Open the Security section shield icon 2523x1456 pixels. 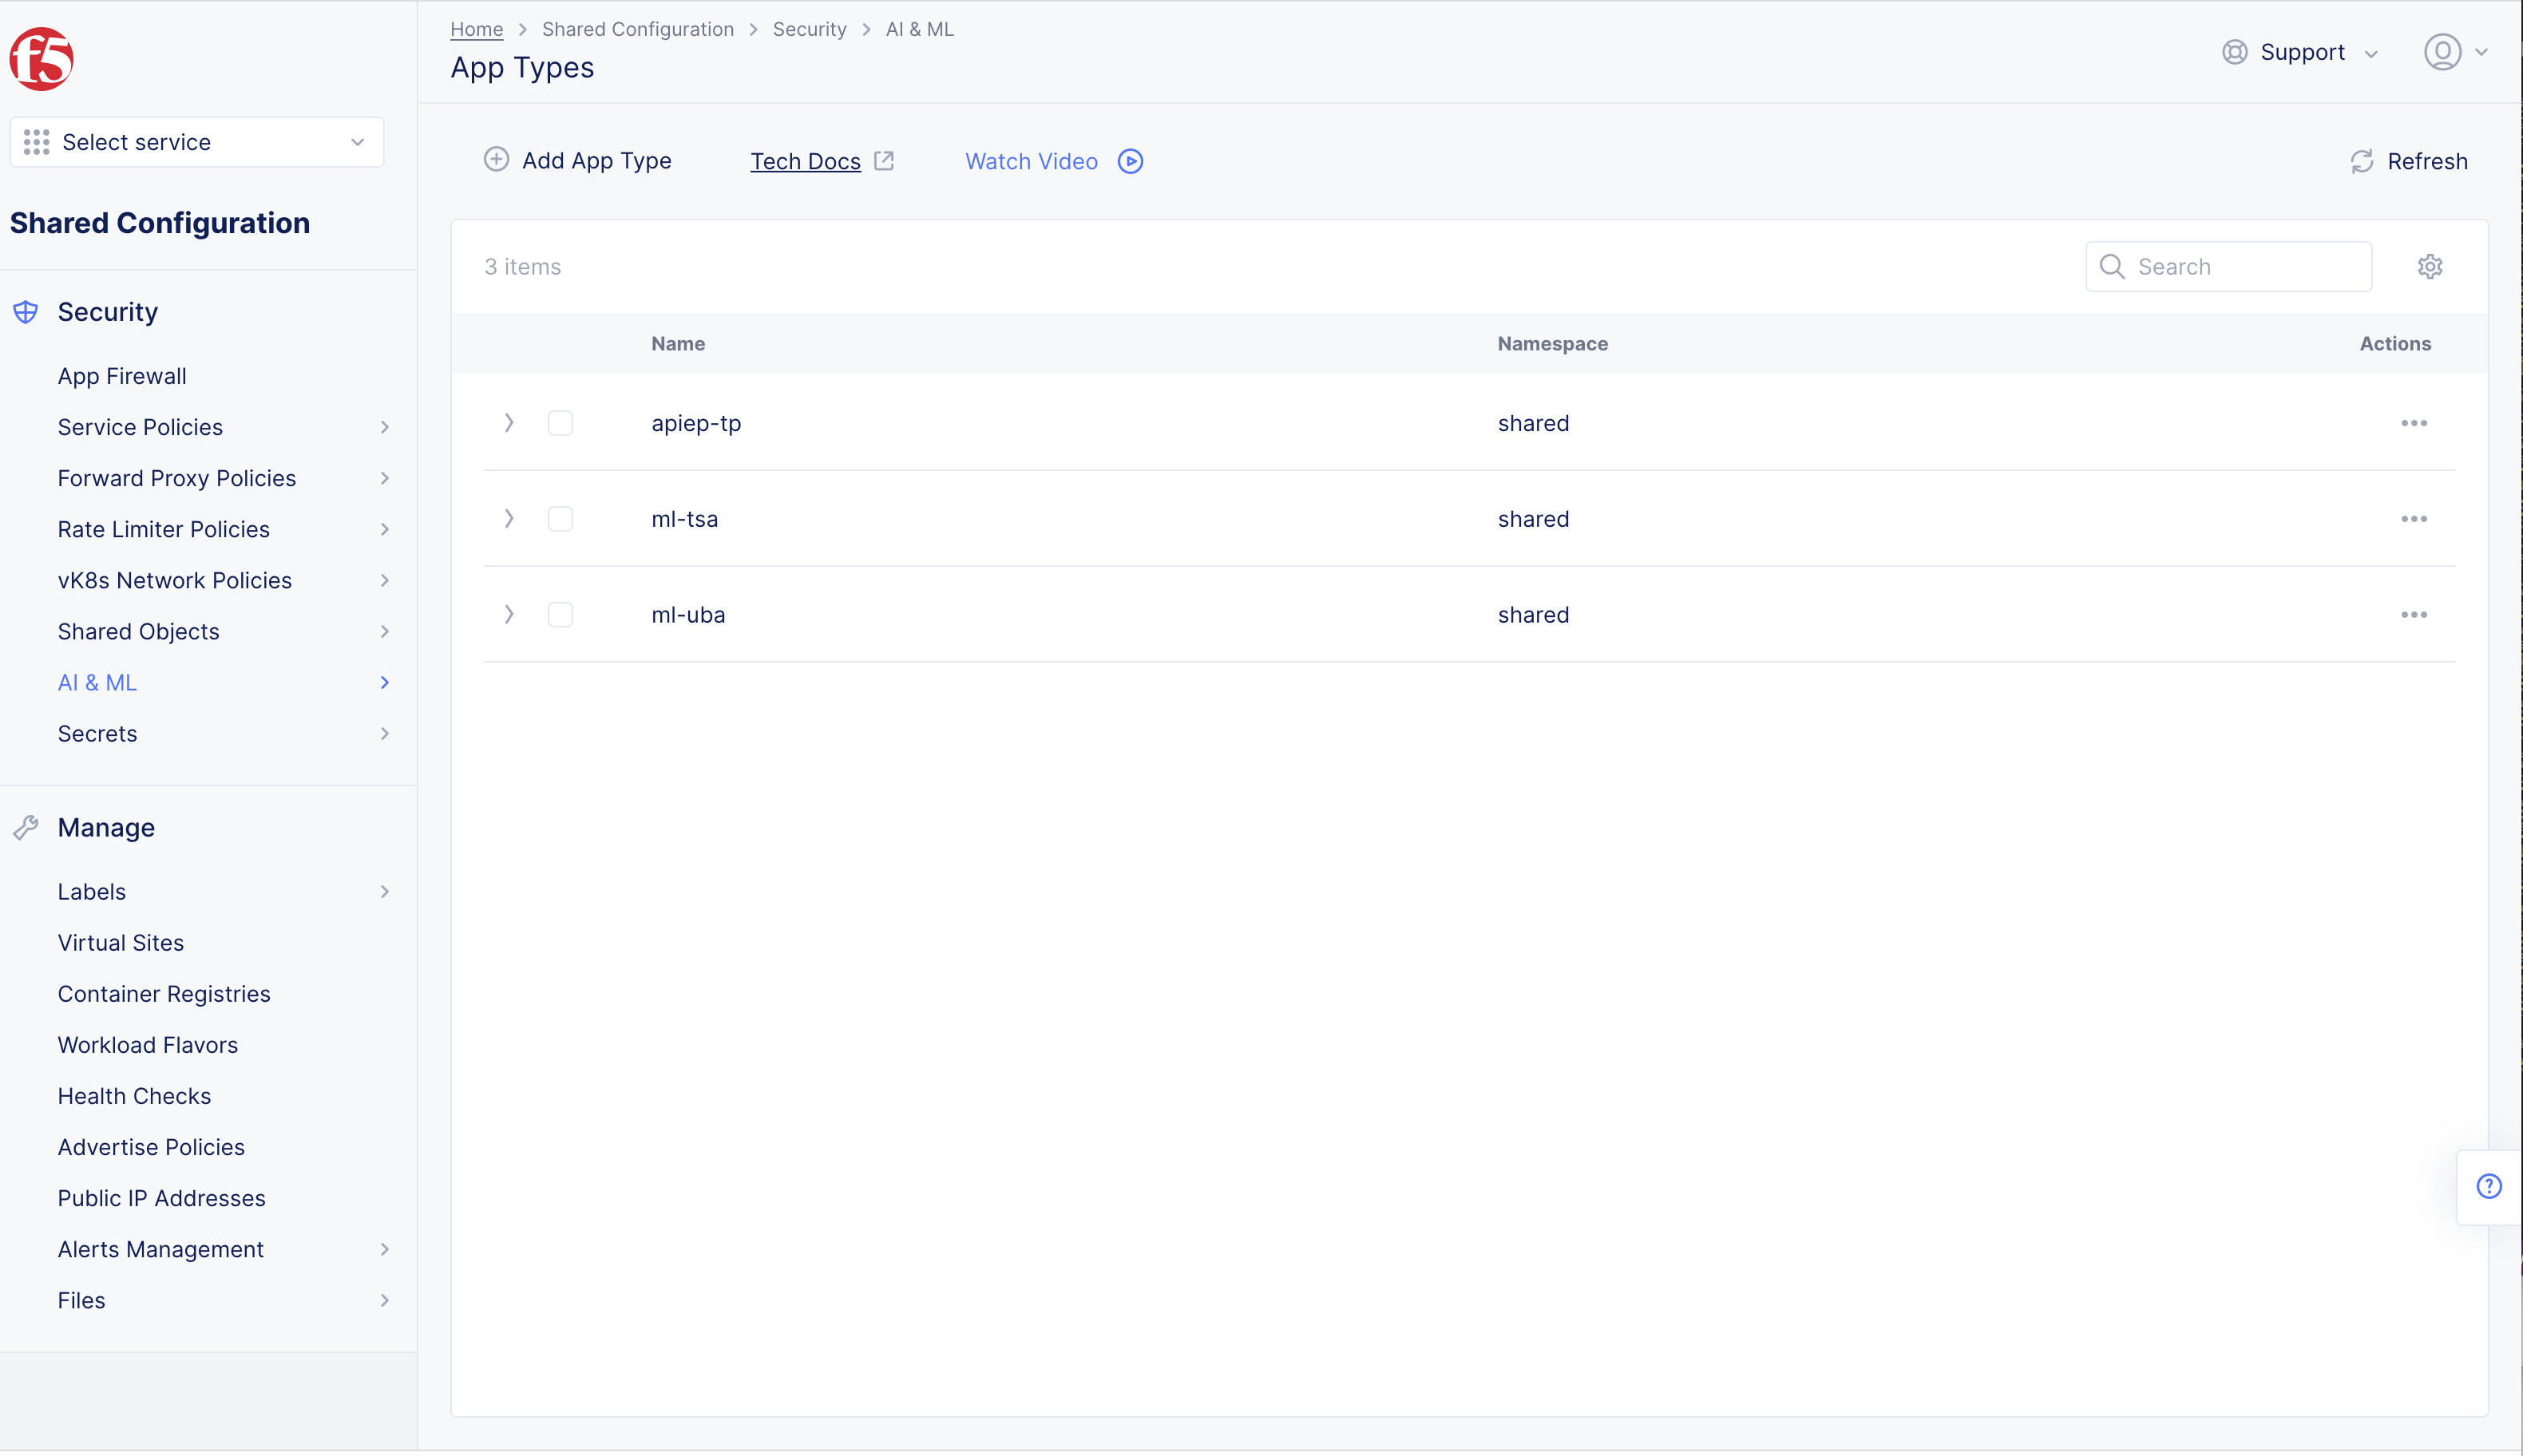(x=25, y=311)
